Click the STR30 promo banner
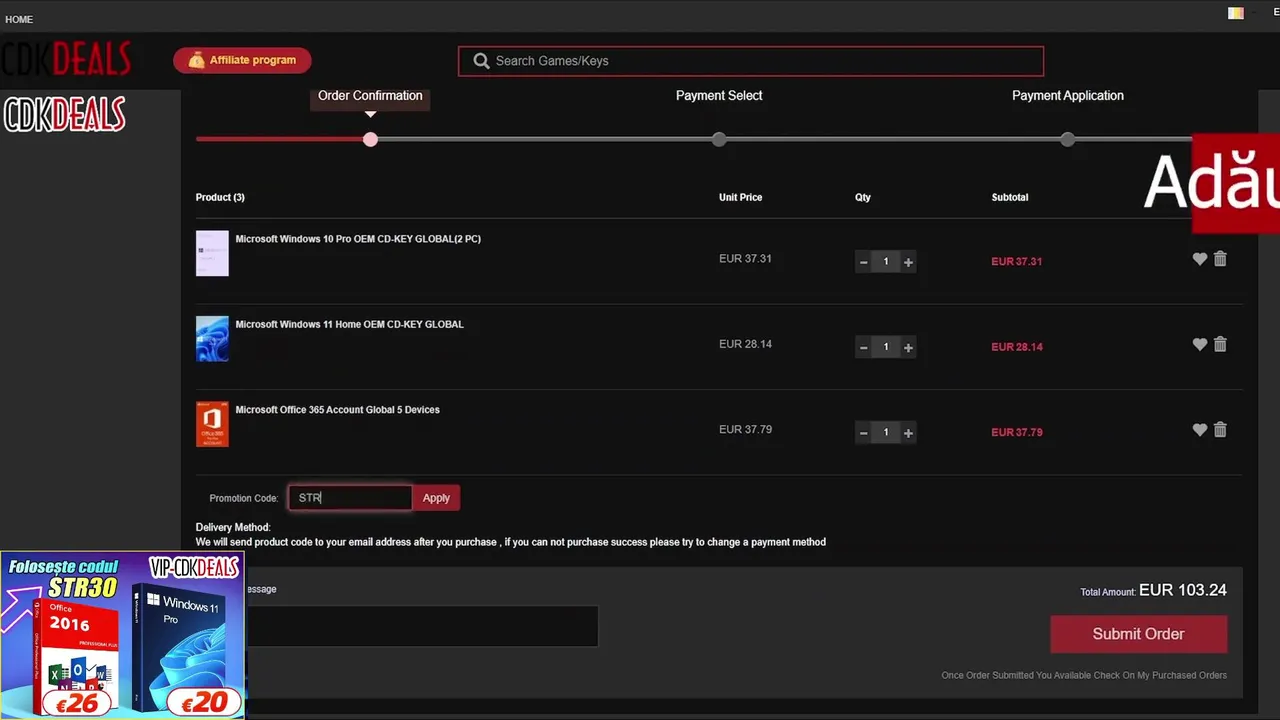 coord(122,635)
